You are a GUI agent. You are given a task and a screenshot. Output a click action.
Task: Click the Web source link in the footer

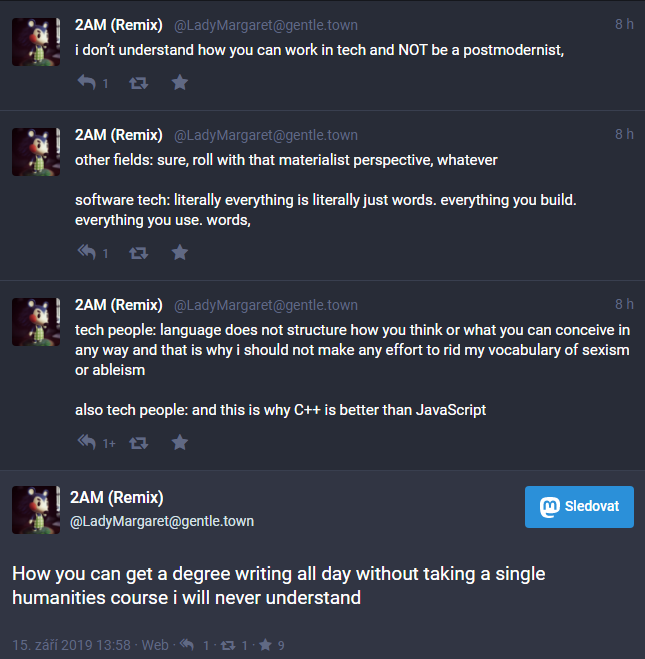click(155, 645)
